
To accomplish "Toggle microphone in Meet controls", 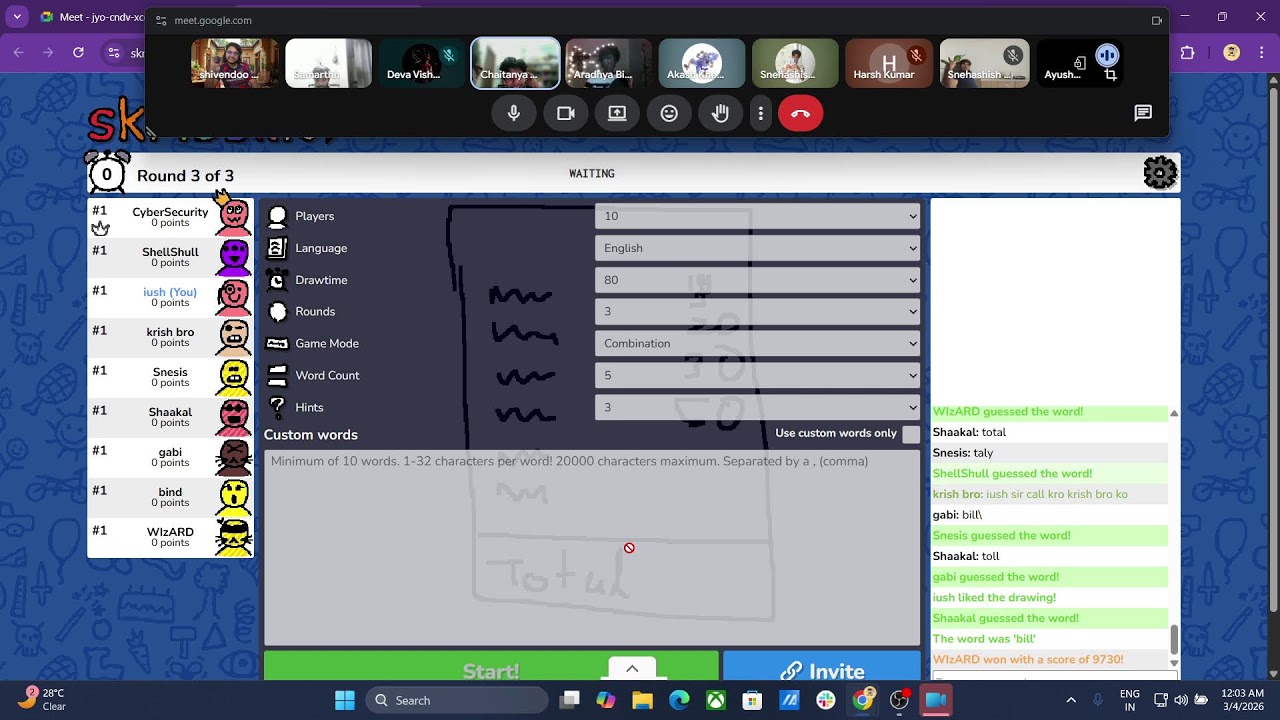I will point(514,114).
